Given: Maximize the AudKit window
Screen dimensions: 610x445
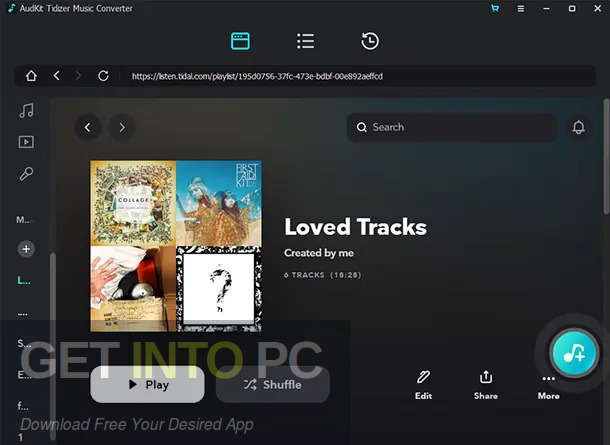Looking at the screenshot, I should [572, 8].
